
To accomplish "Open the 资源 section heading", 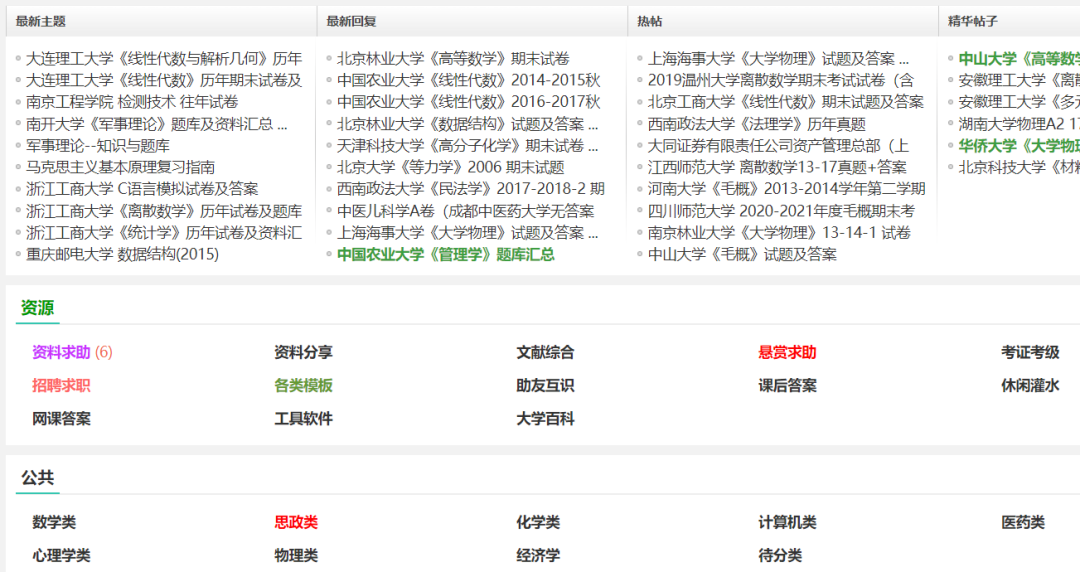I will (x=37, y=308).
